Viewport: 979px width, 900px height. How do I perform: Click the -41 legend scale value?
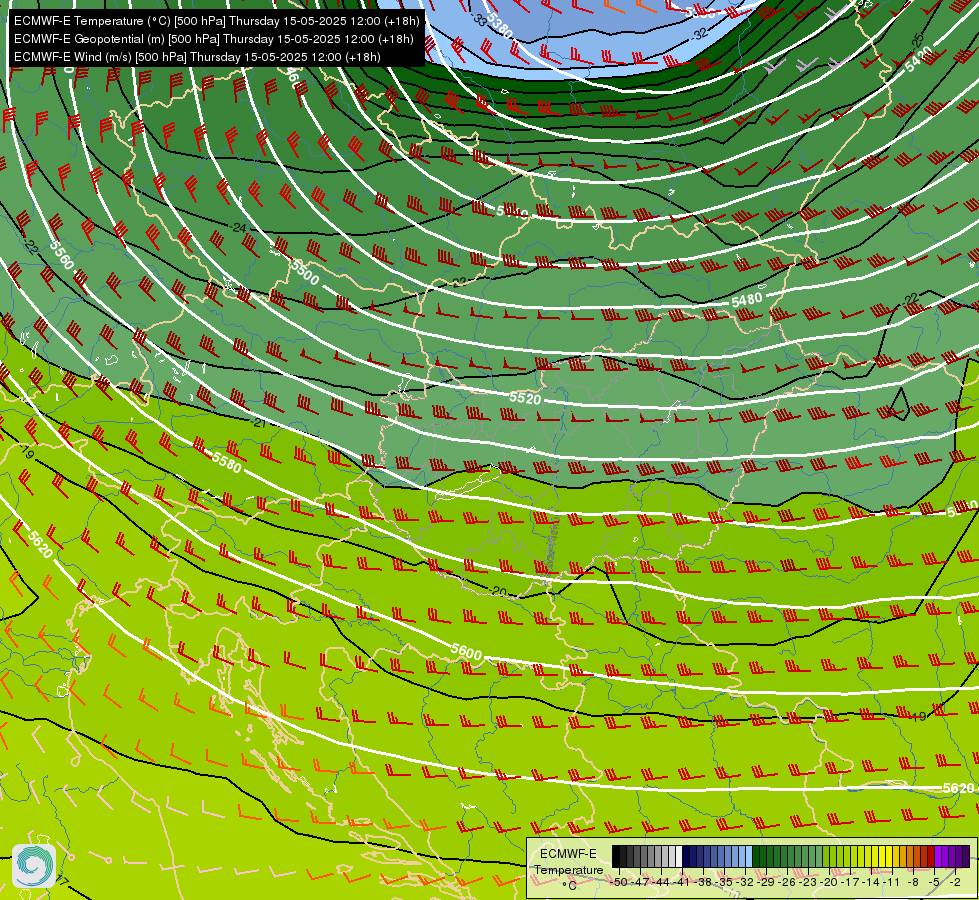[x=682, y=882]
